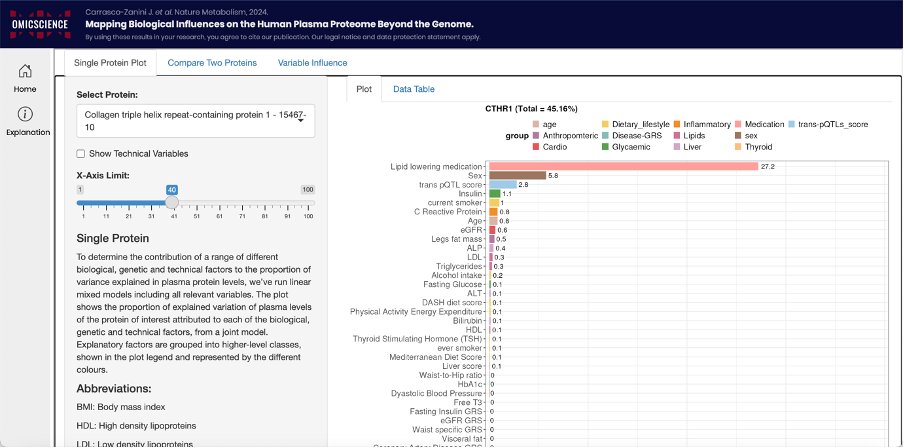Screen dimensions: 904x448
Task: Click the brown Sex bar
Action: (x=517, y=175)
